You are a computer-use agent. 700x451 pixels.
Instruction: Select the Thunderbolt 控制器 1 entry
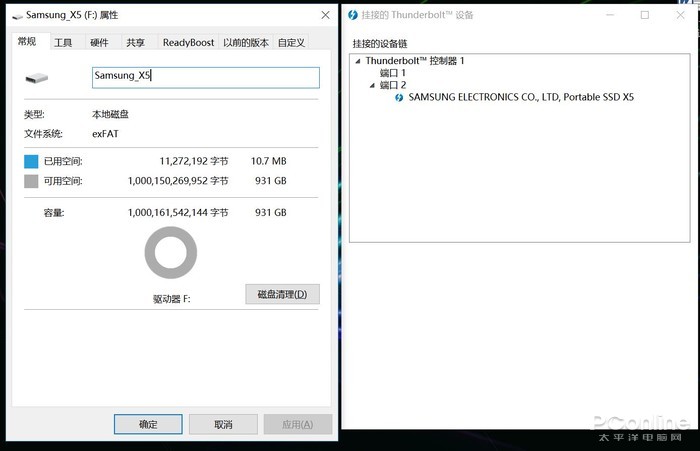(x=415, y=61)
